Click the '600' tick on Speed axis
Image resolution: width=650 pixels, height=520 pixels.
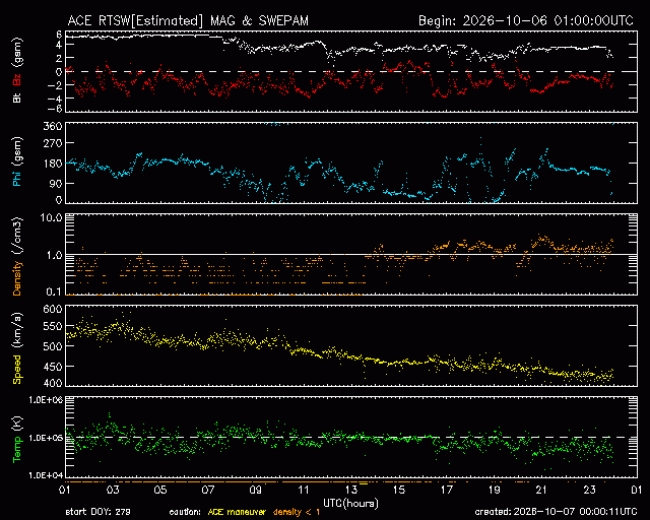[53, 309]
